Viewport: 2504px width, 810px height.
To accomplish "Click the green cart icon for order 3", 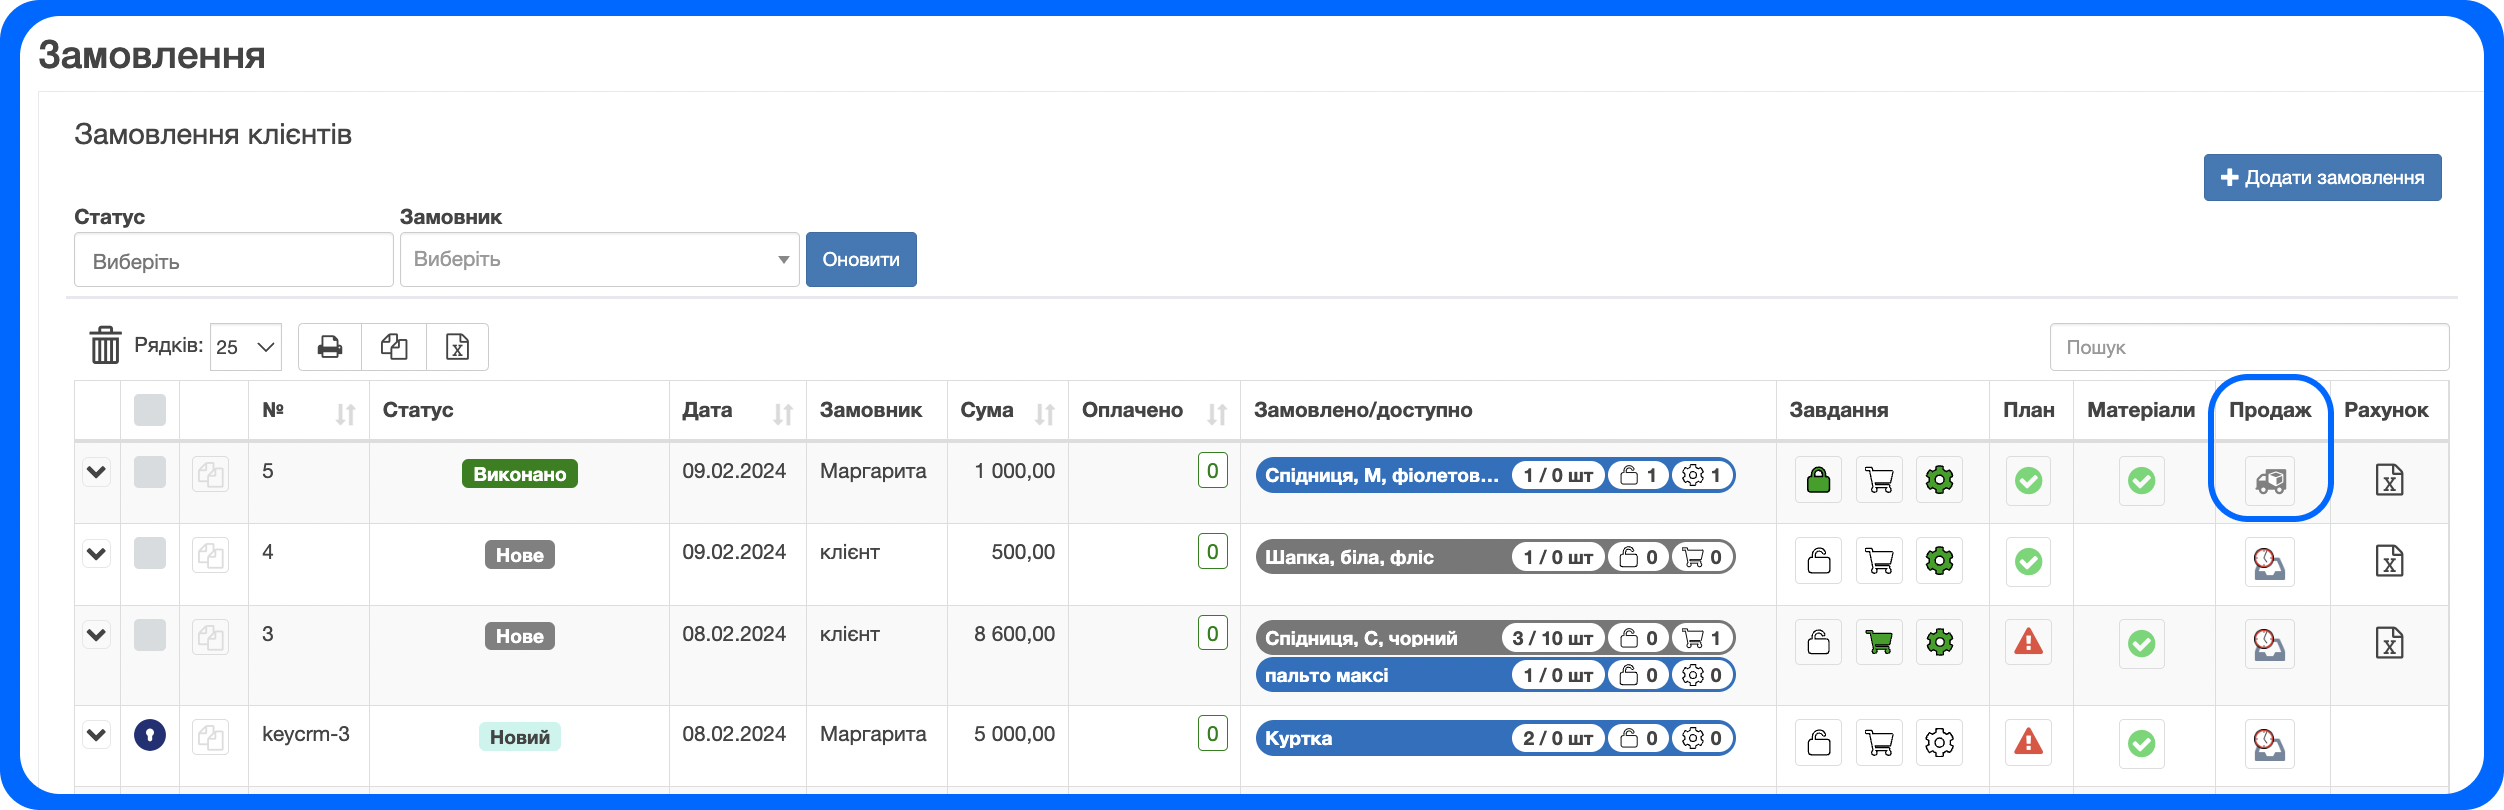I will pos(1879,642).
